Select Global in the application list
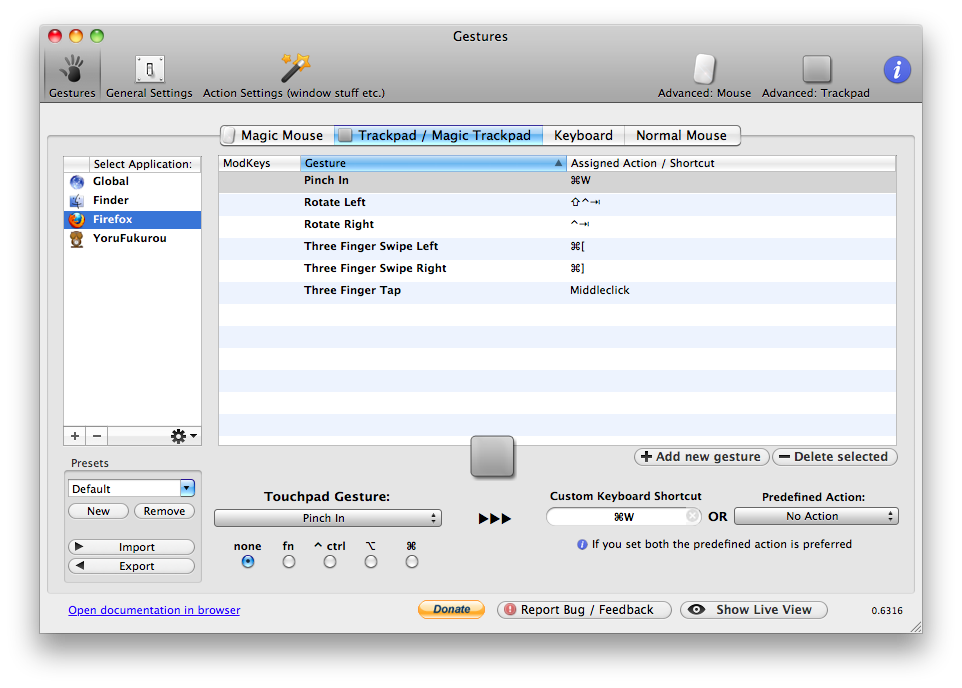The width and height of the screenshot is (962, 688). pos(133,182)
